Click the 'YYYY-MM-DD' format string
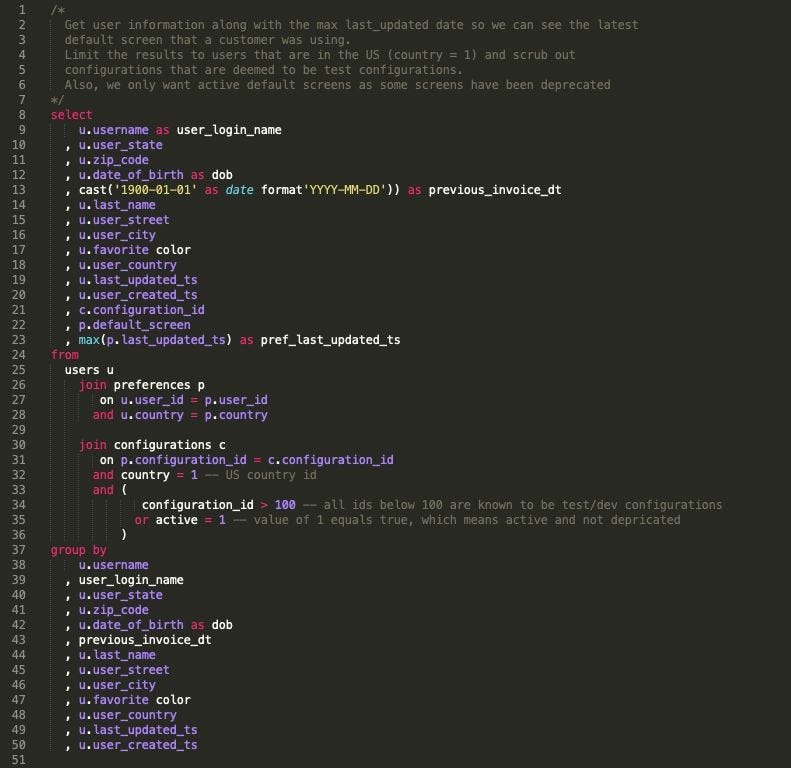791x768 pixels. click(345, 190)
